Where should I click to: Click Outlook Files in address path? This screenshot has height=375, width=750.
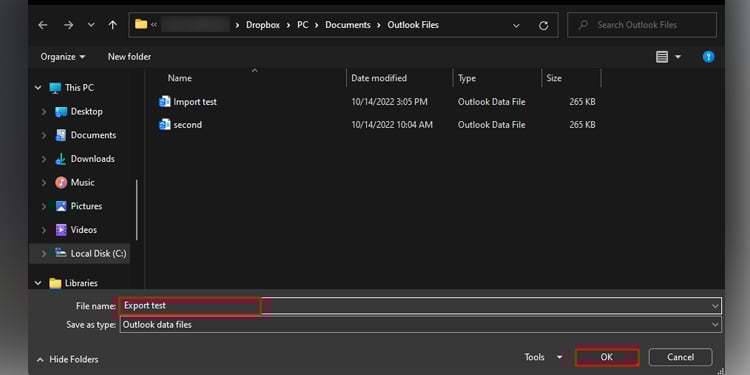tap(413, 25)
